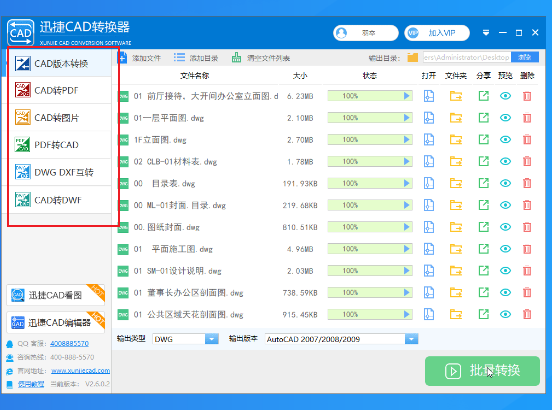The height and width of the screenshot is (410, 552).
Task: Share the 01 SM-01设计说明.dwg file
Action: [x=484, y=271]
